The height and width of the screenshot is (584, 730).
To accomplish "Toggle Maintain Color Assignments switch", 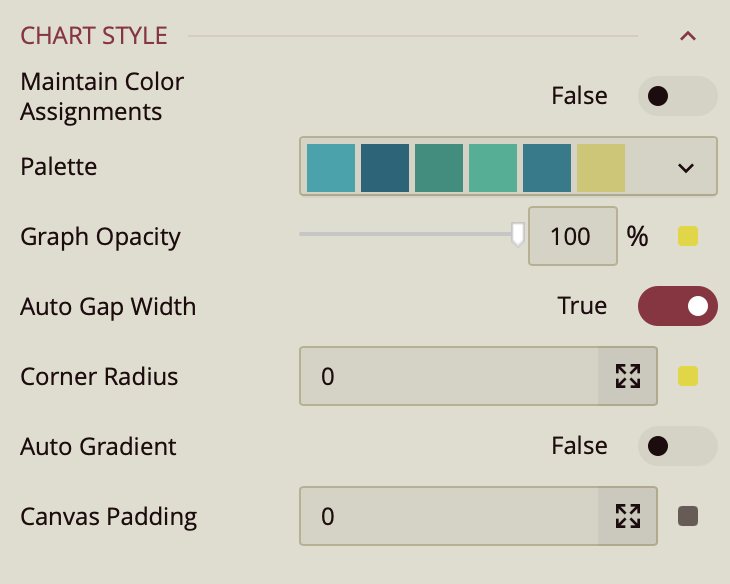I will 677,96.
